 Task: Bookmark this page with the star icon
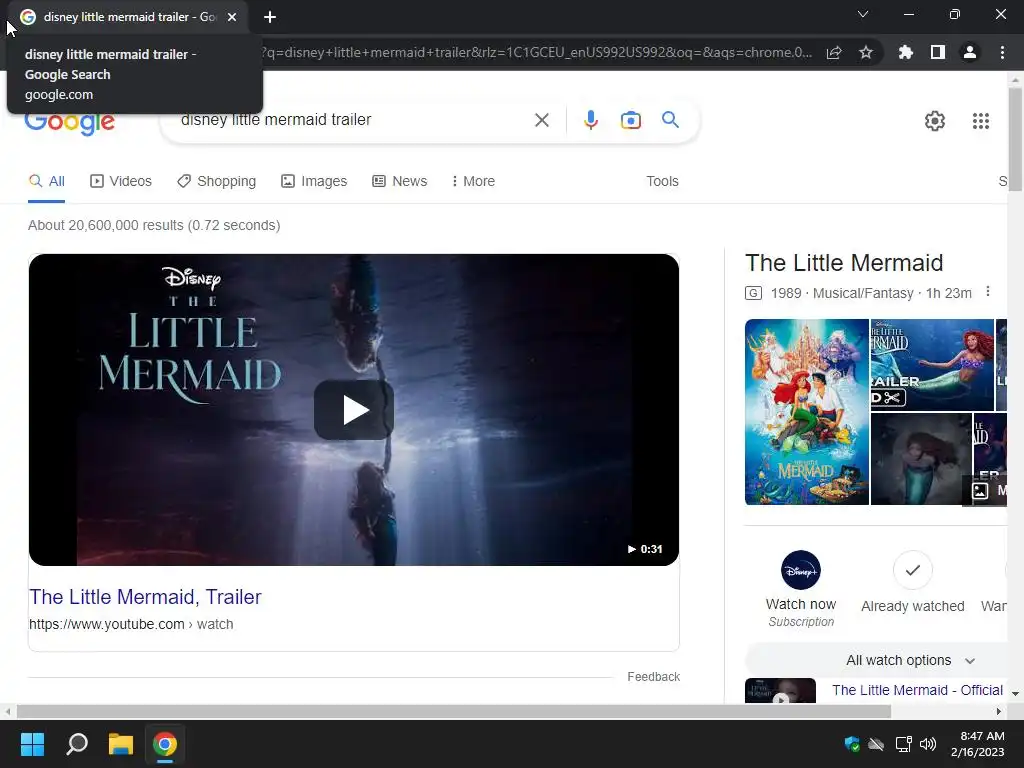click(x=865, y=52)
